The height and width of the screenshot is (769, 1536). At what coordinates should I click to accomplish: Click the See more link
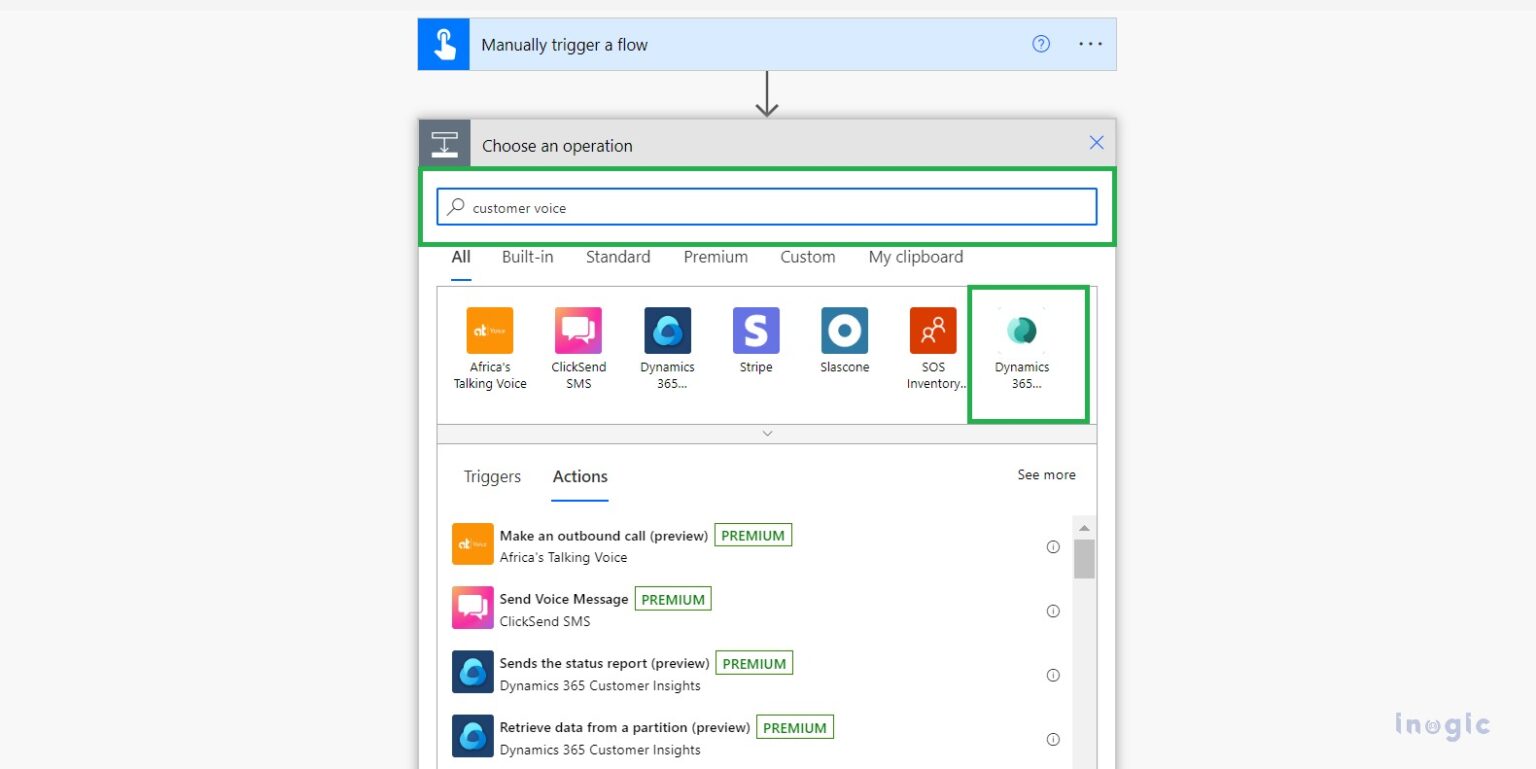pos(1046,475)
